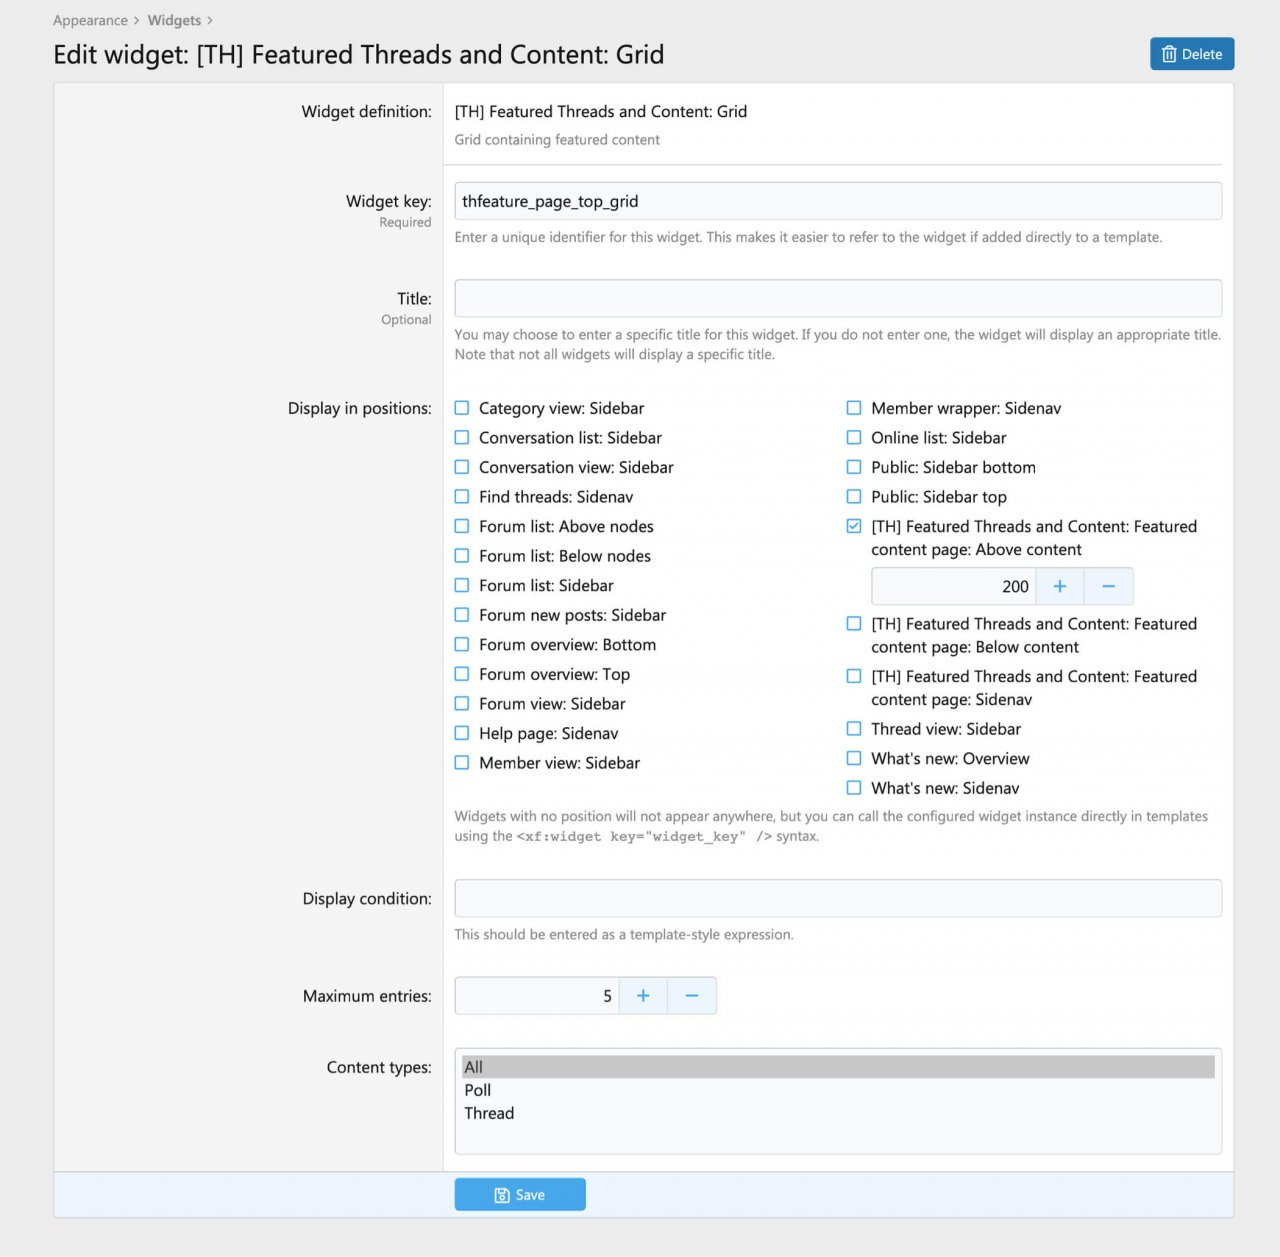Select Poll in Content types list

coord(478,1090)
